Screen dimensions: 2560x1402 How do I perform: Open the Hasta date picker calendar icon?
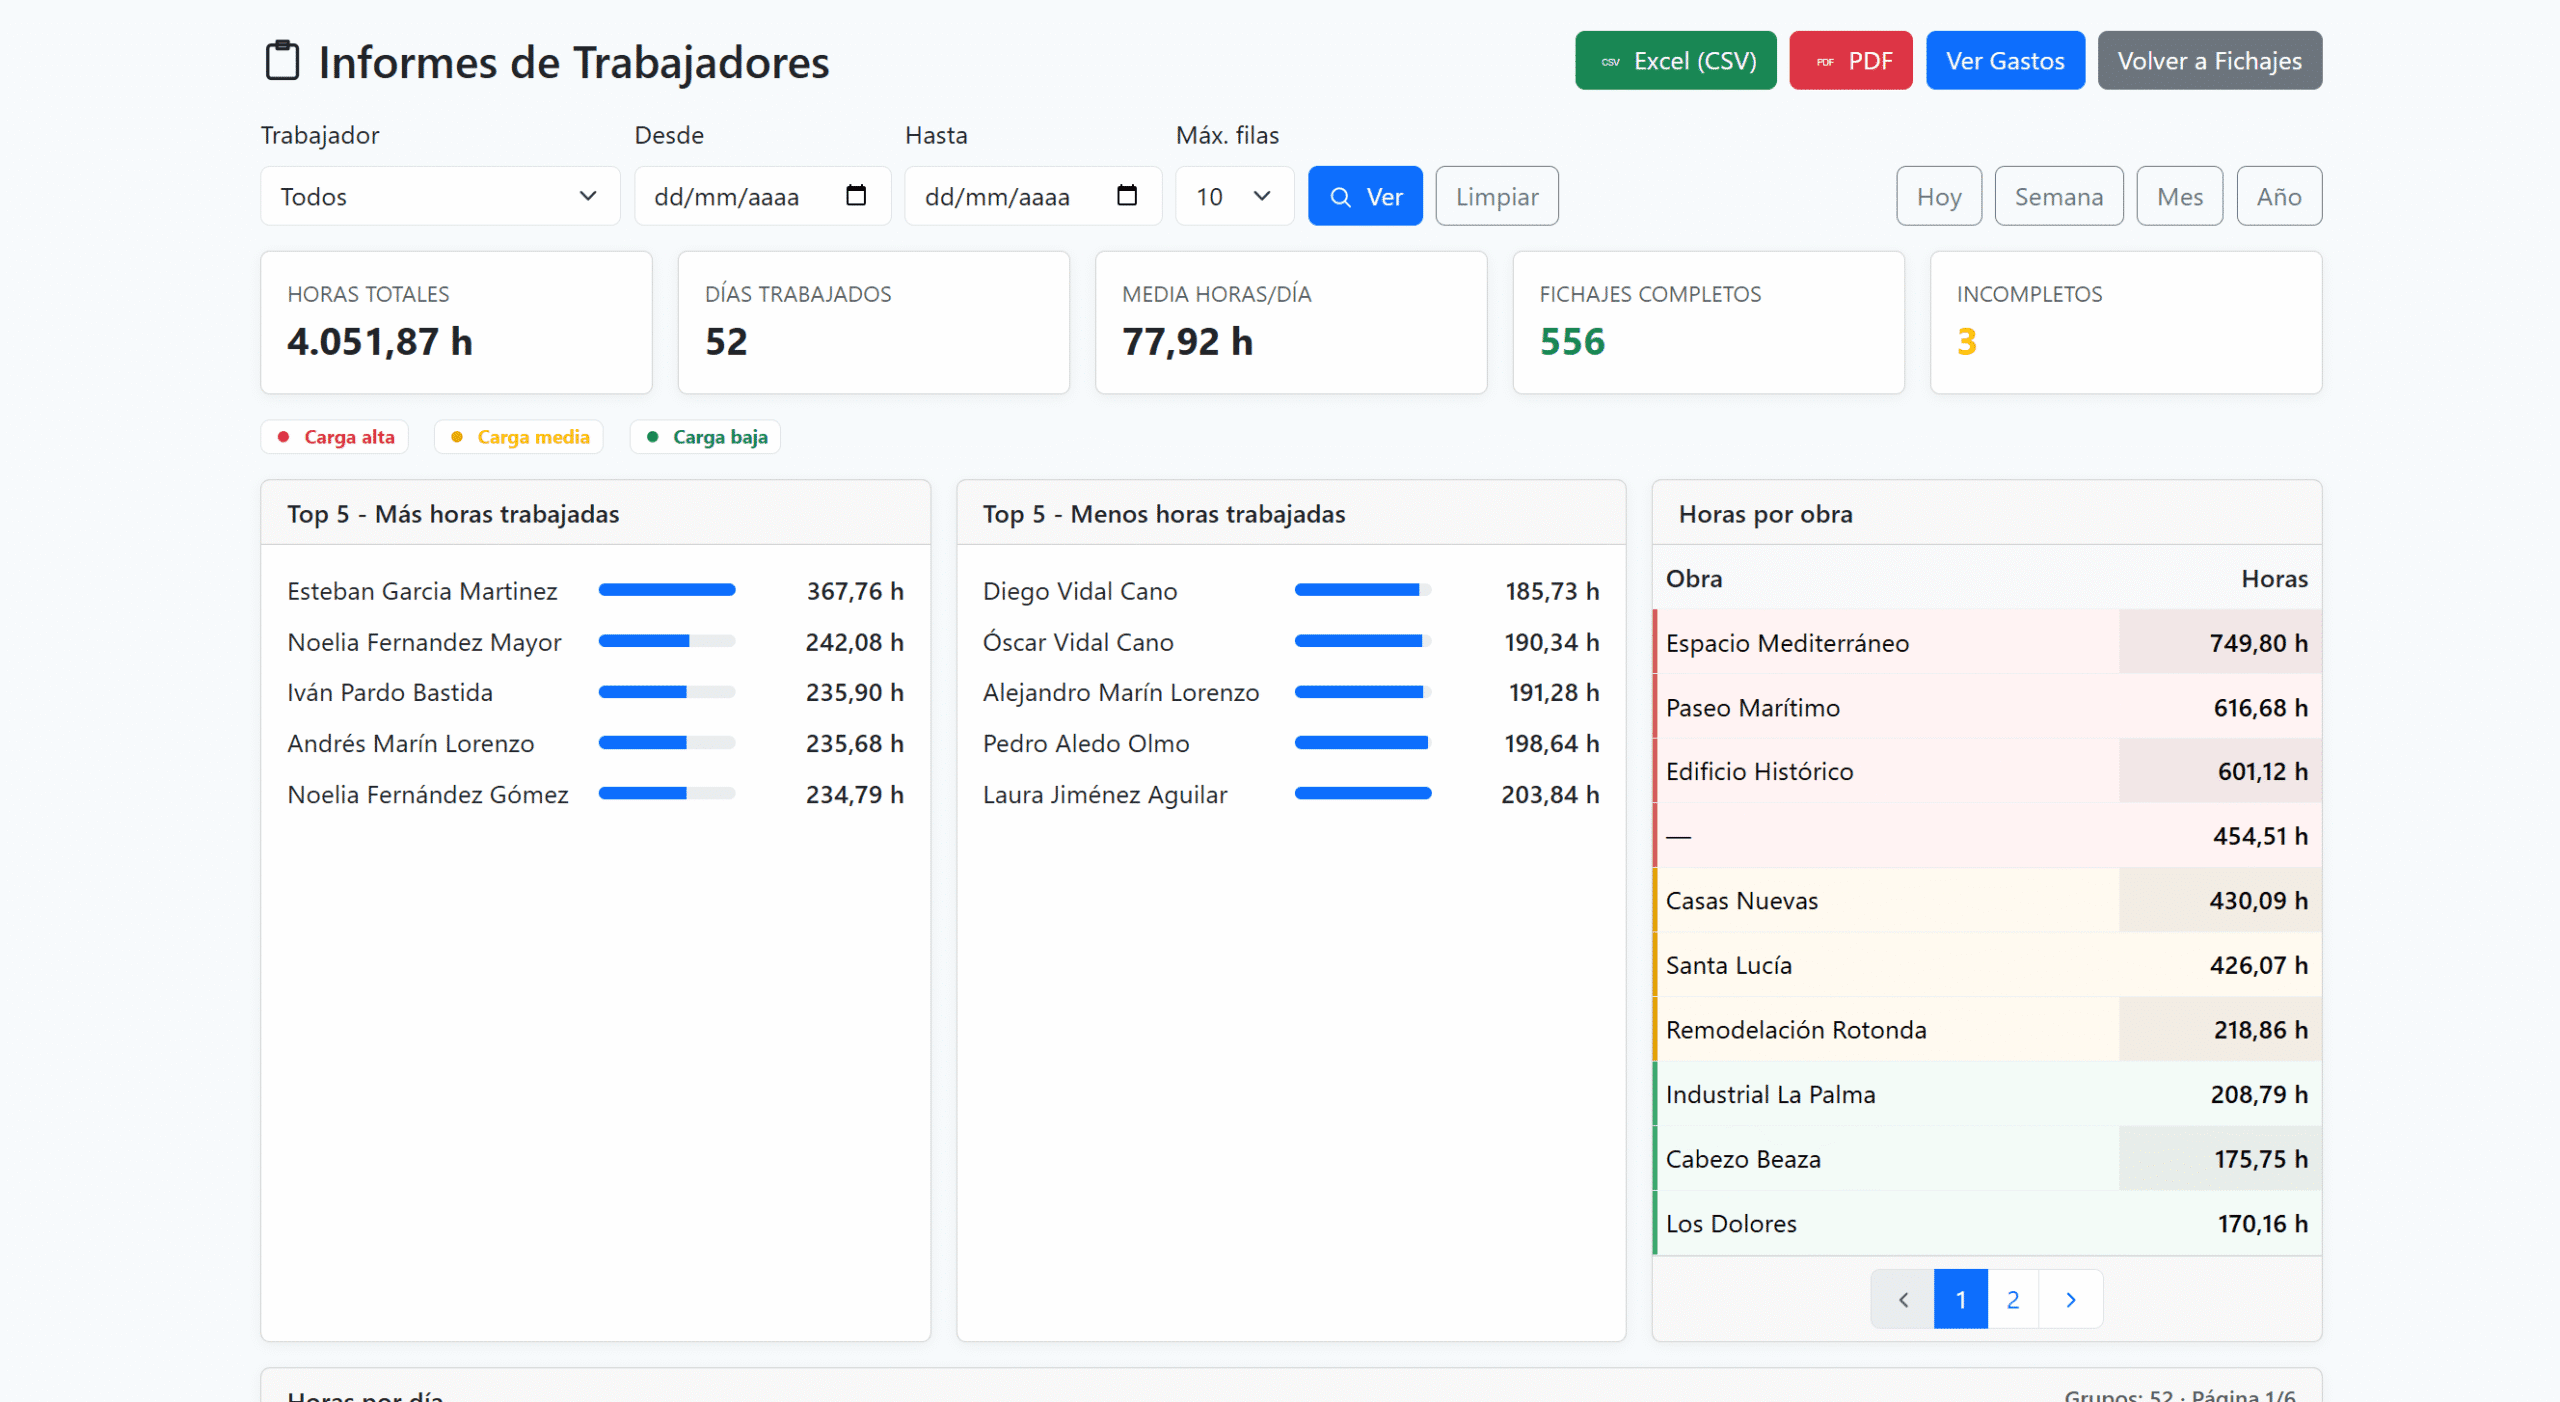pyautogui.click(x=1127, y=195)
